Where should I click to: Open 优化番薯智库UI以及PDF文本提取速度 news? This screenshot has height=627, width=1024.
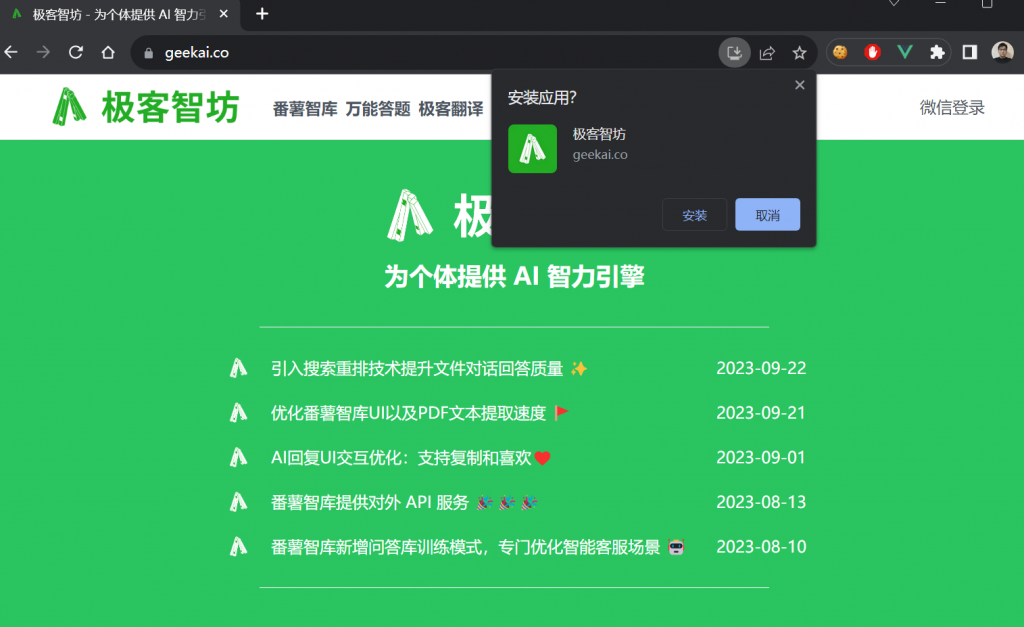point(420,413)
